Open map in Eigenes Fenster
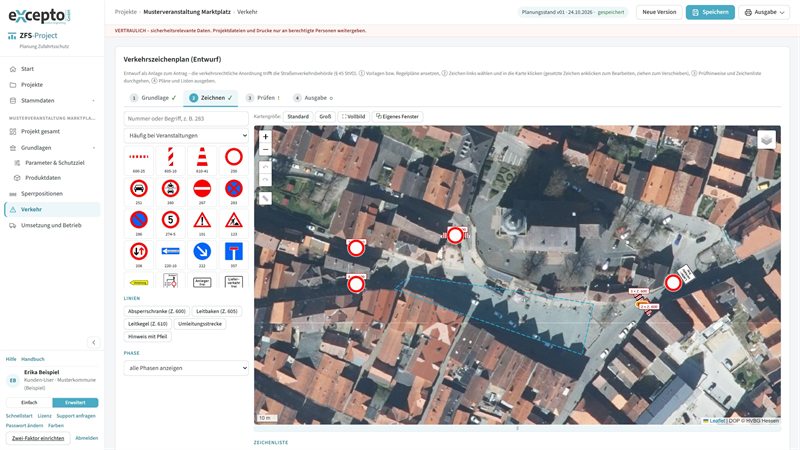Image resolution: width=800 pixels, height=450 pixels. (x=397, y=116)
